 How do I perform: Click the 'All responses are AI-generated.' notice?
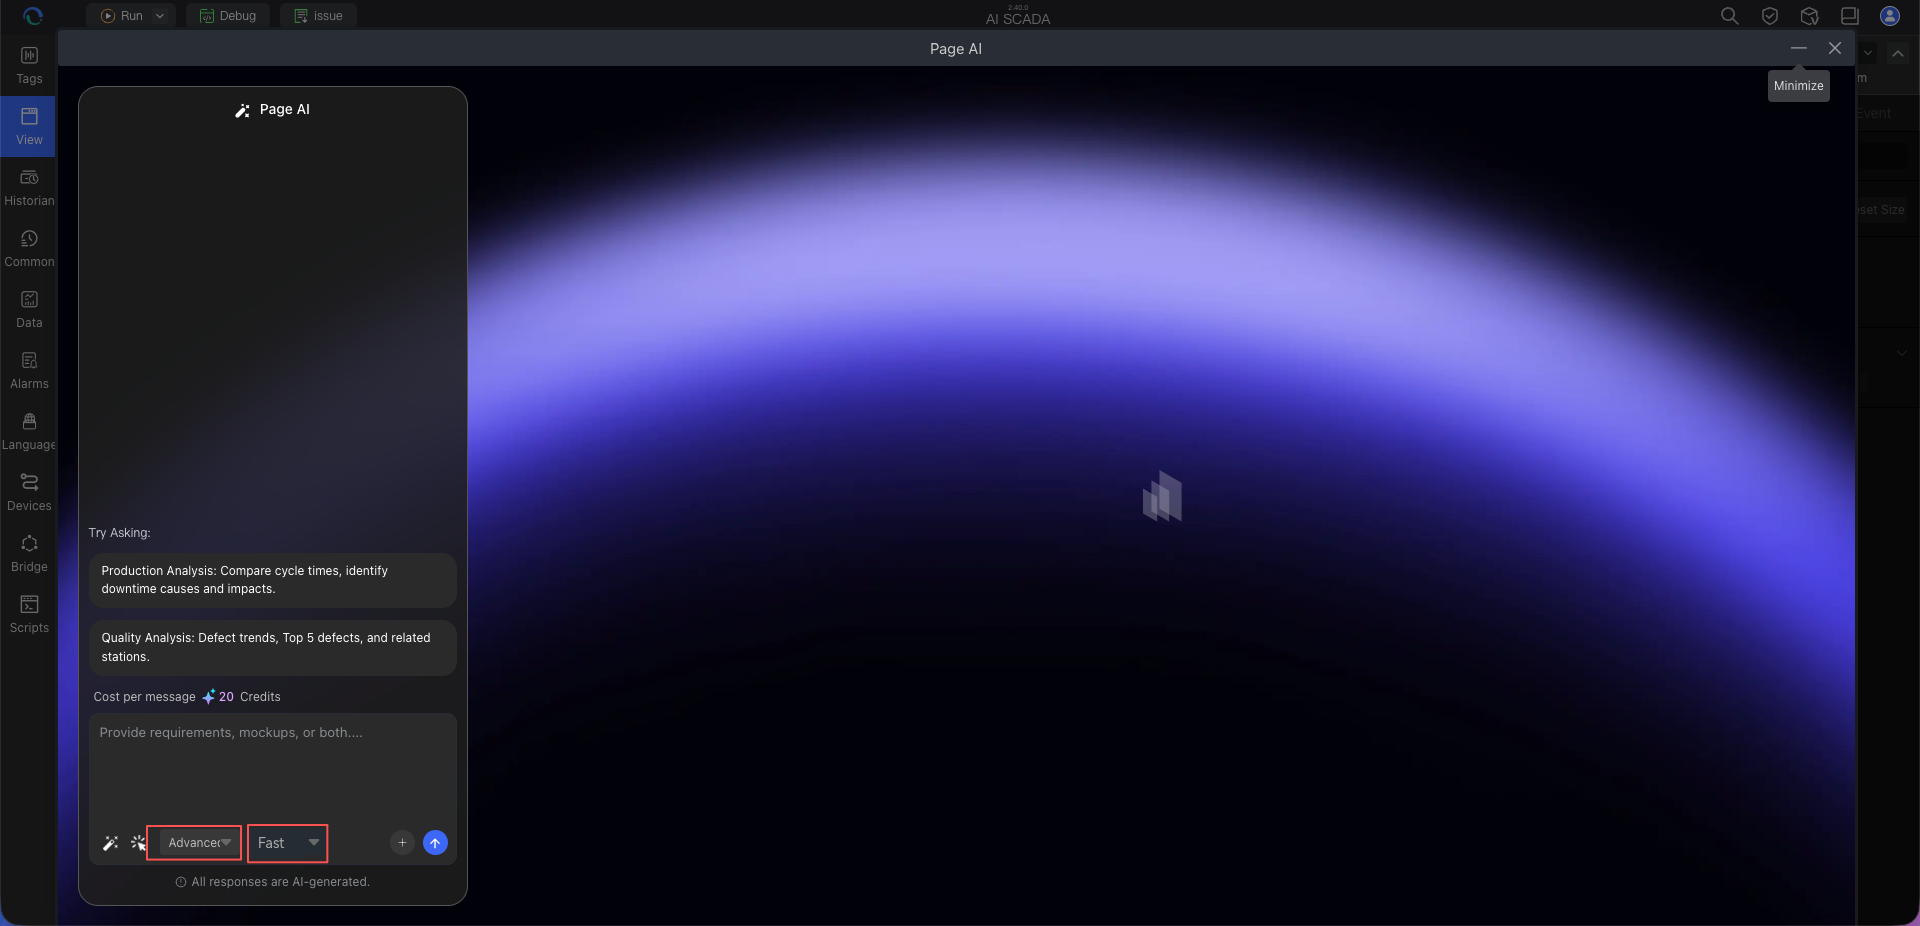pos(273,882)
